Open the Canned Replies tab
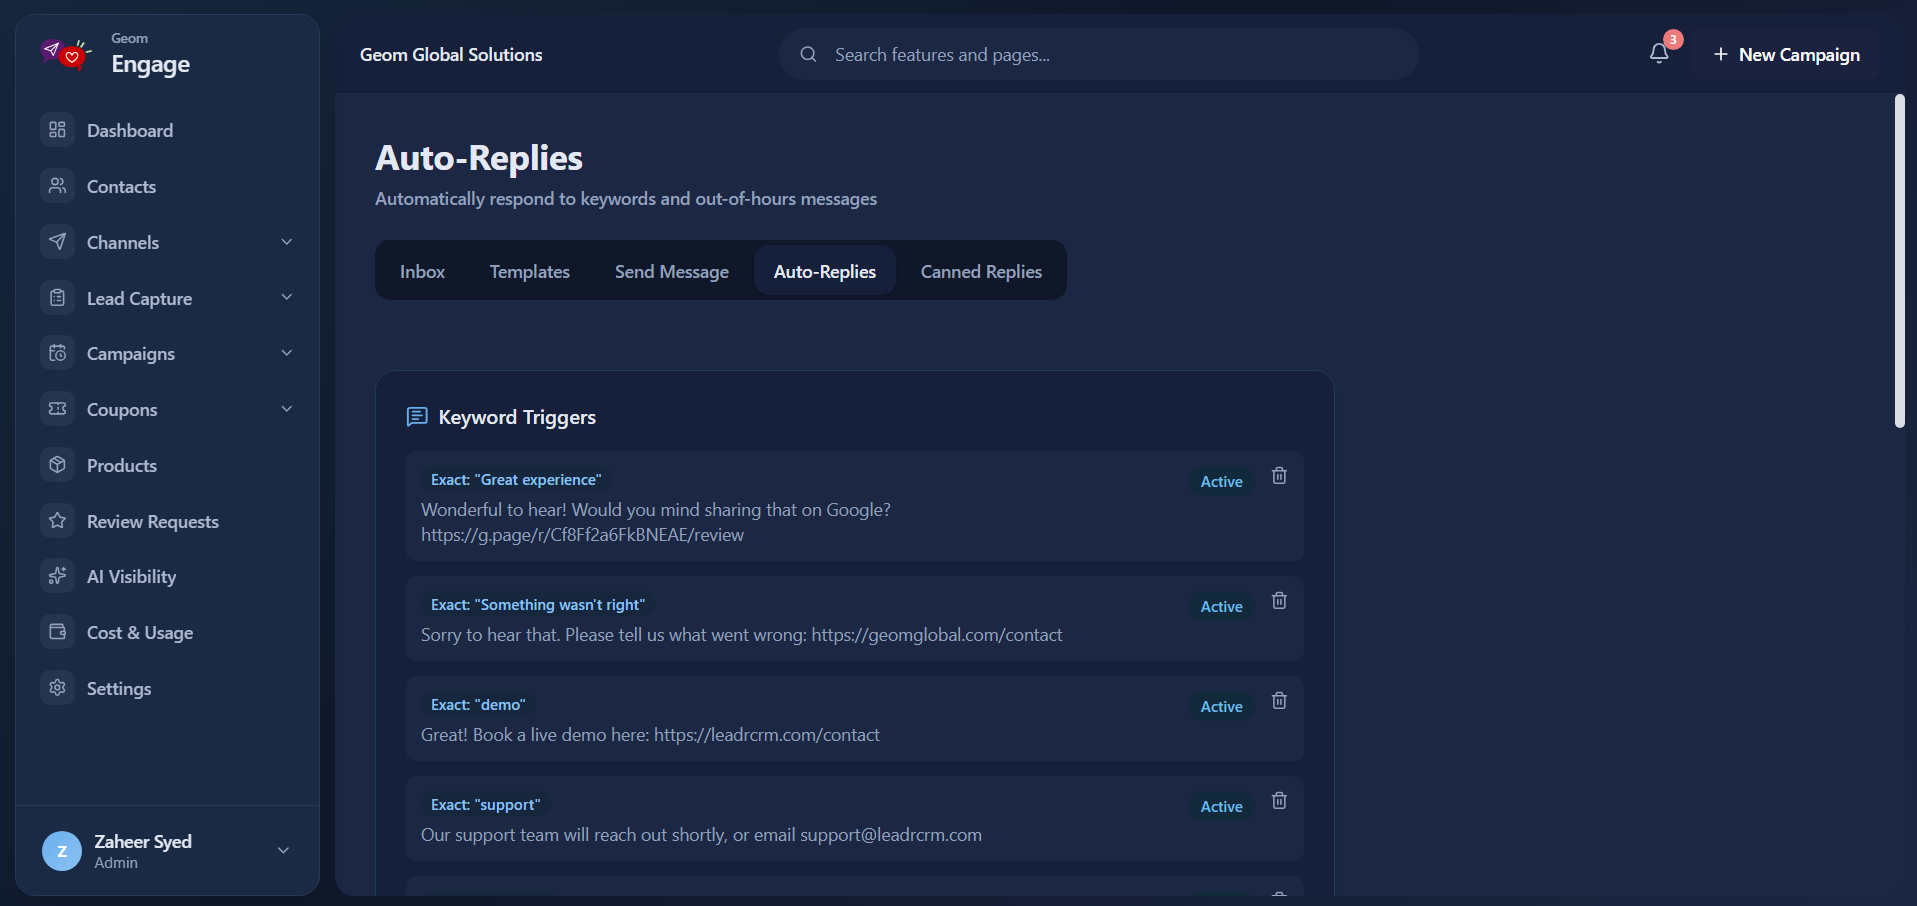 [981, 271]
